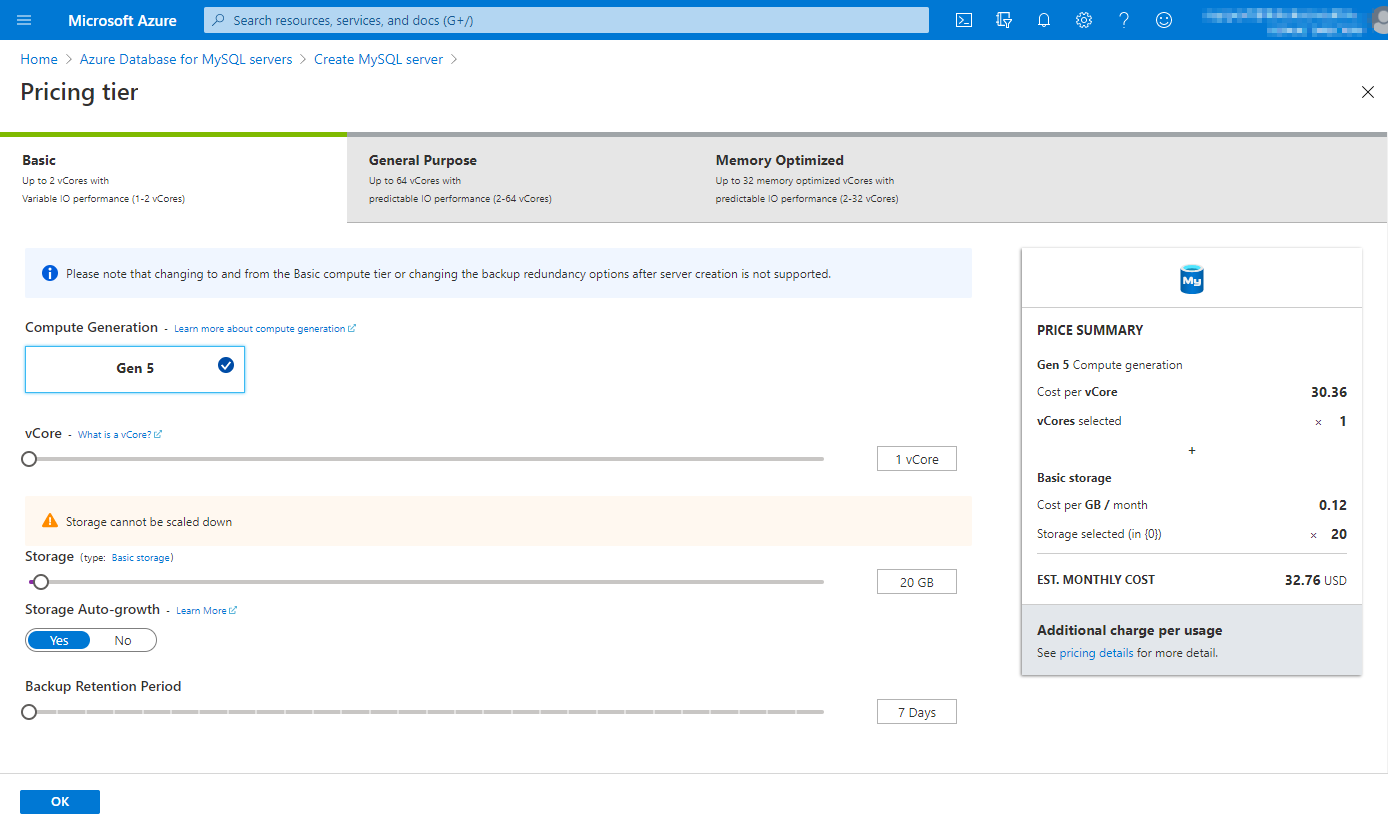Open Learn more about compute generation
This screenshot has width=1388, height=827.
[x=265, y=328]
